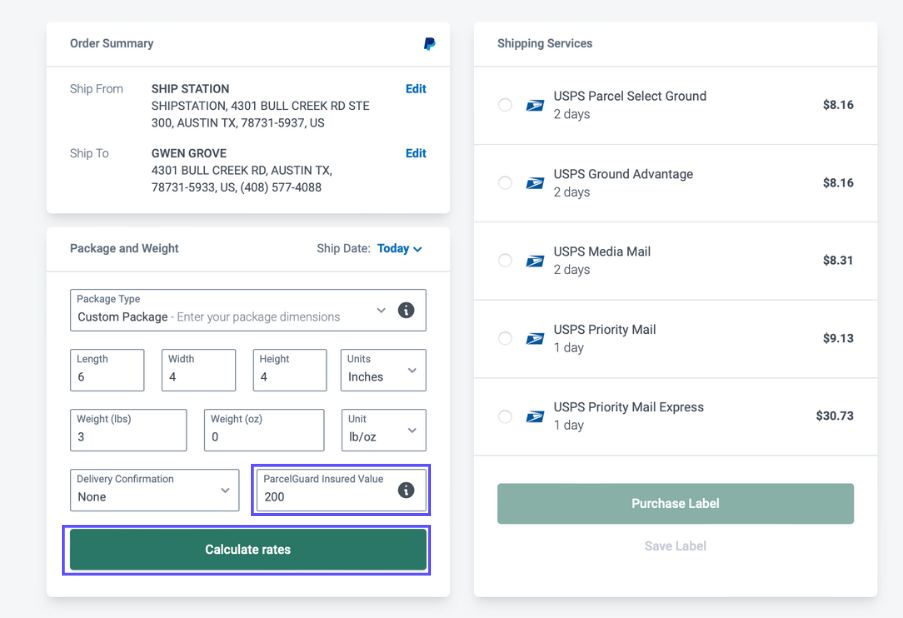Click the Height input field
Image resolution: width=903 pixels, height=618 pixels.
[290, 370]
